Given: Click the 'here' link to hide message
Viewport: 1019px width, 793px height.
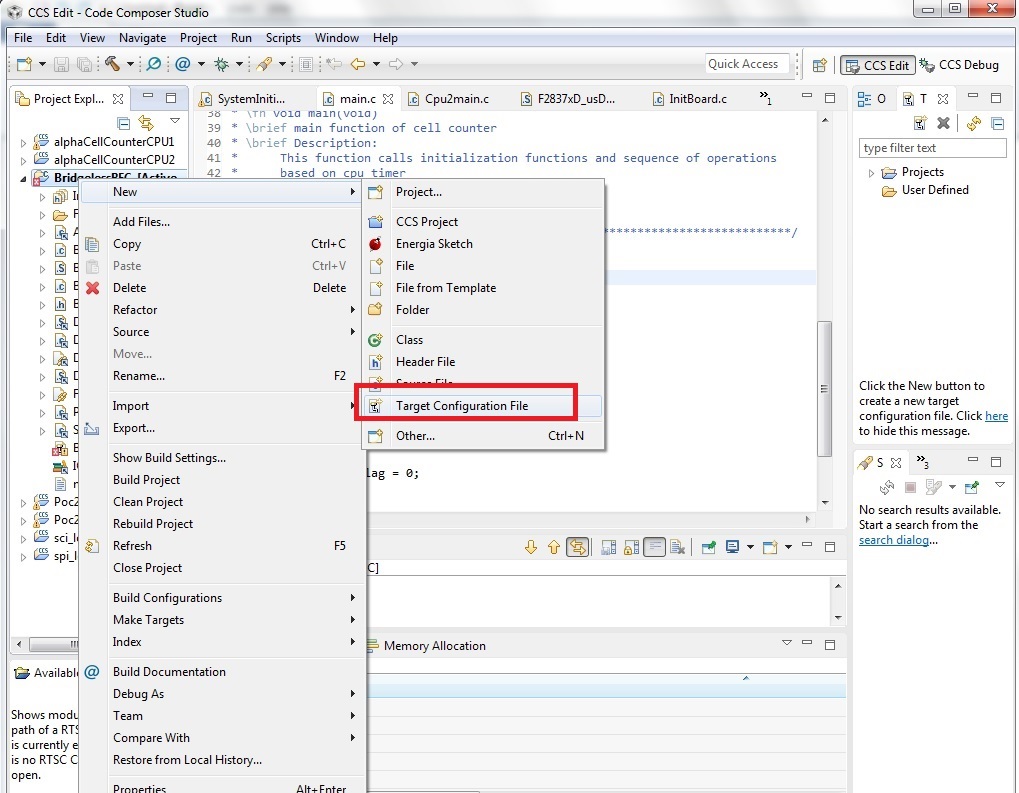Looking at the screenshot, I should pyautogui.click(x=996, y=416).
